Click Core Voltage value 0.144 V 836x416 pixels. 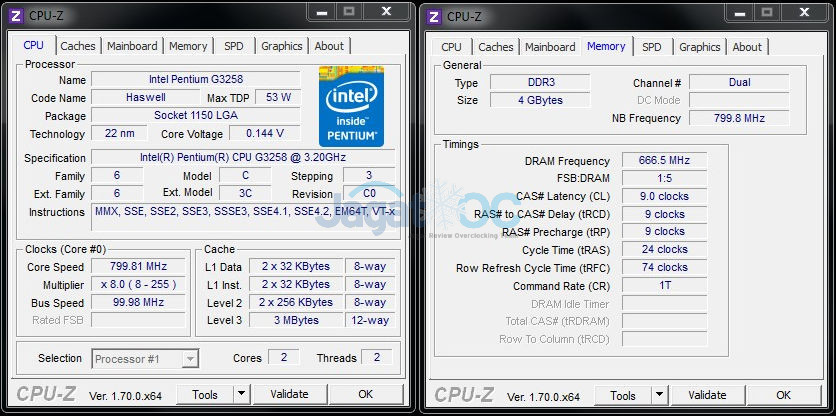tap(264, 133)
